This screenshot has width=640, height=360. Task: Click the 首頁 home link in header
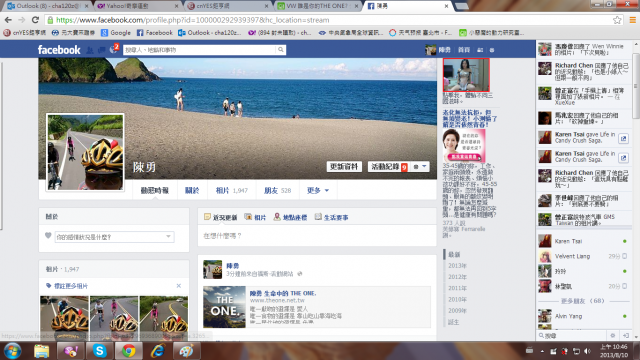464,50
